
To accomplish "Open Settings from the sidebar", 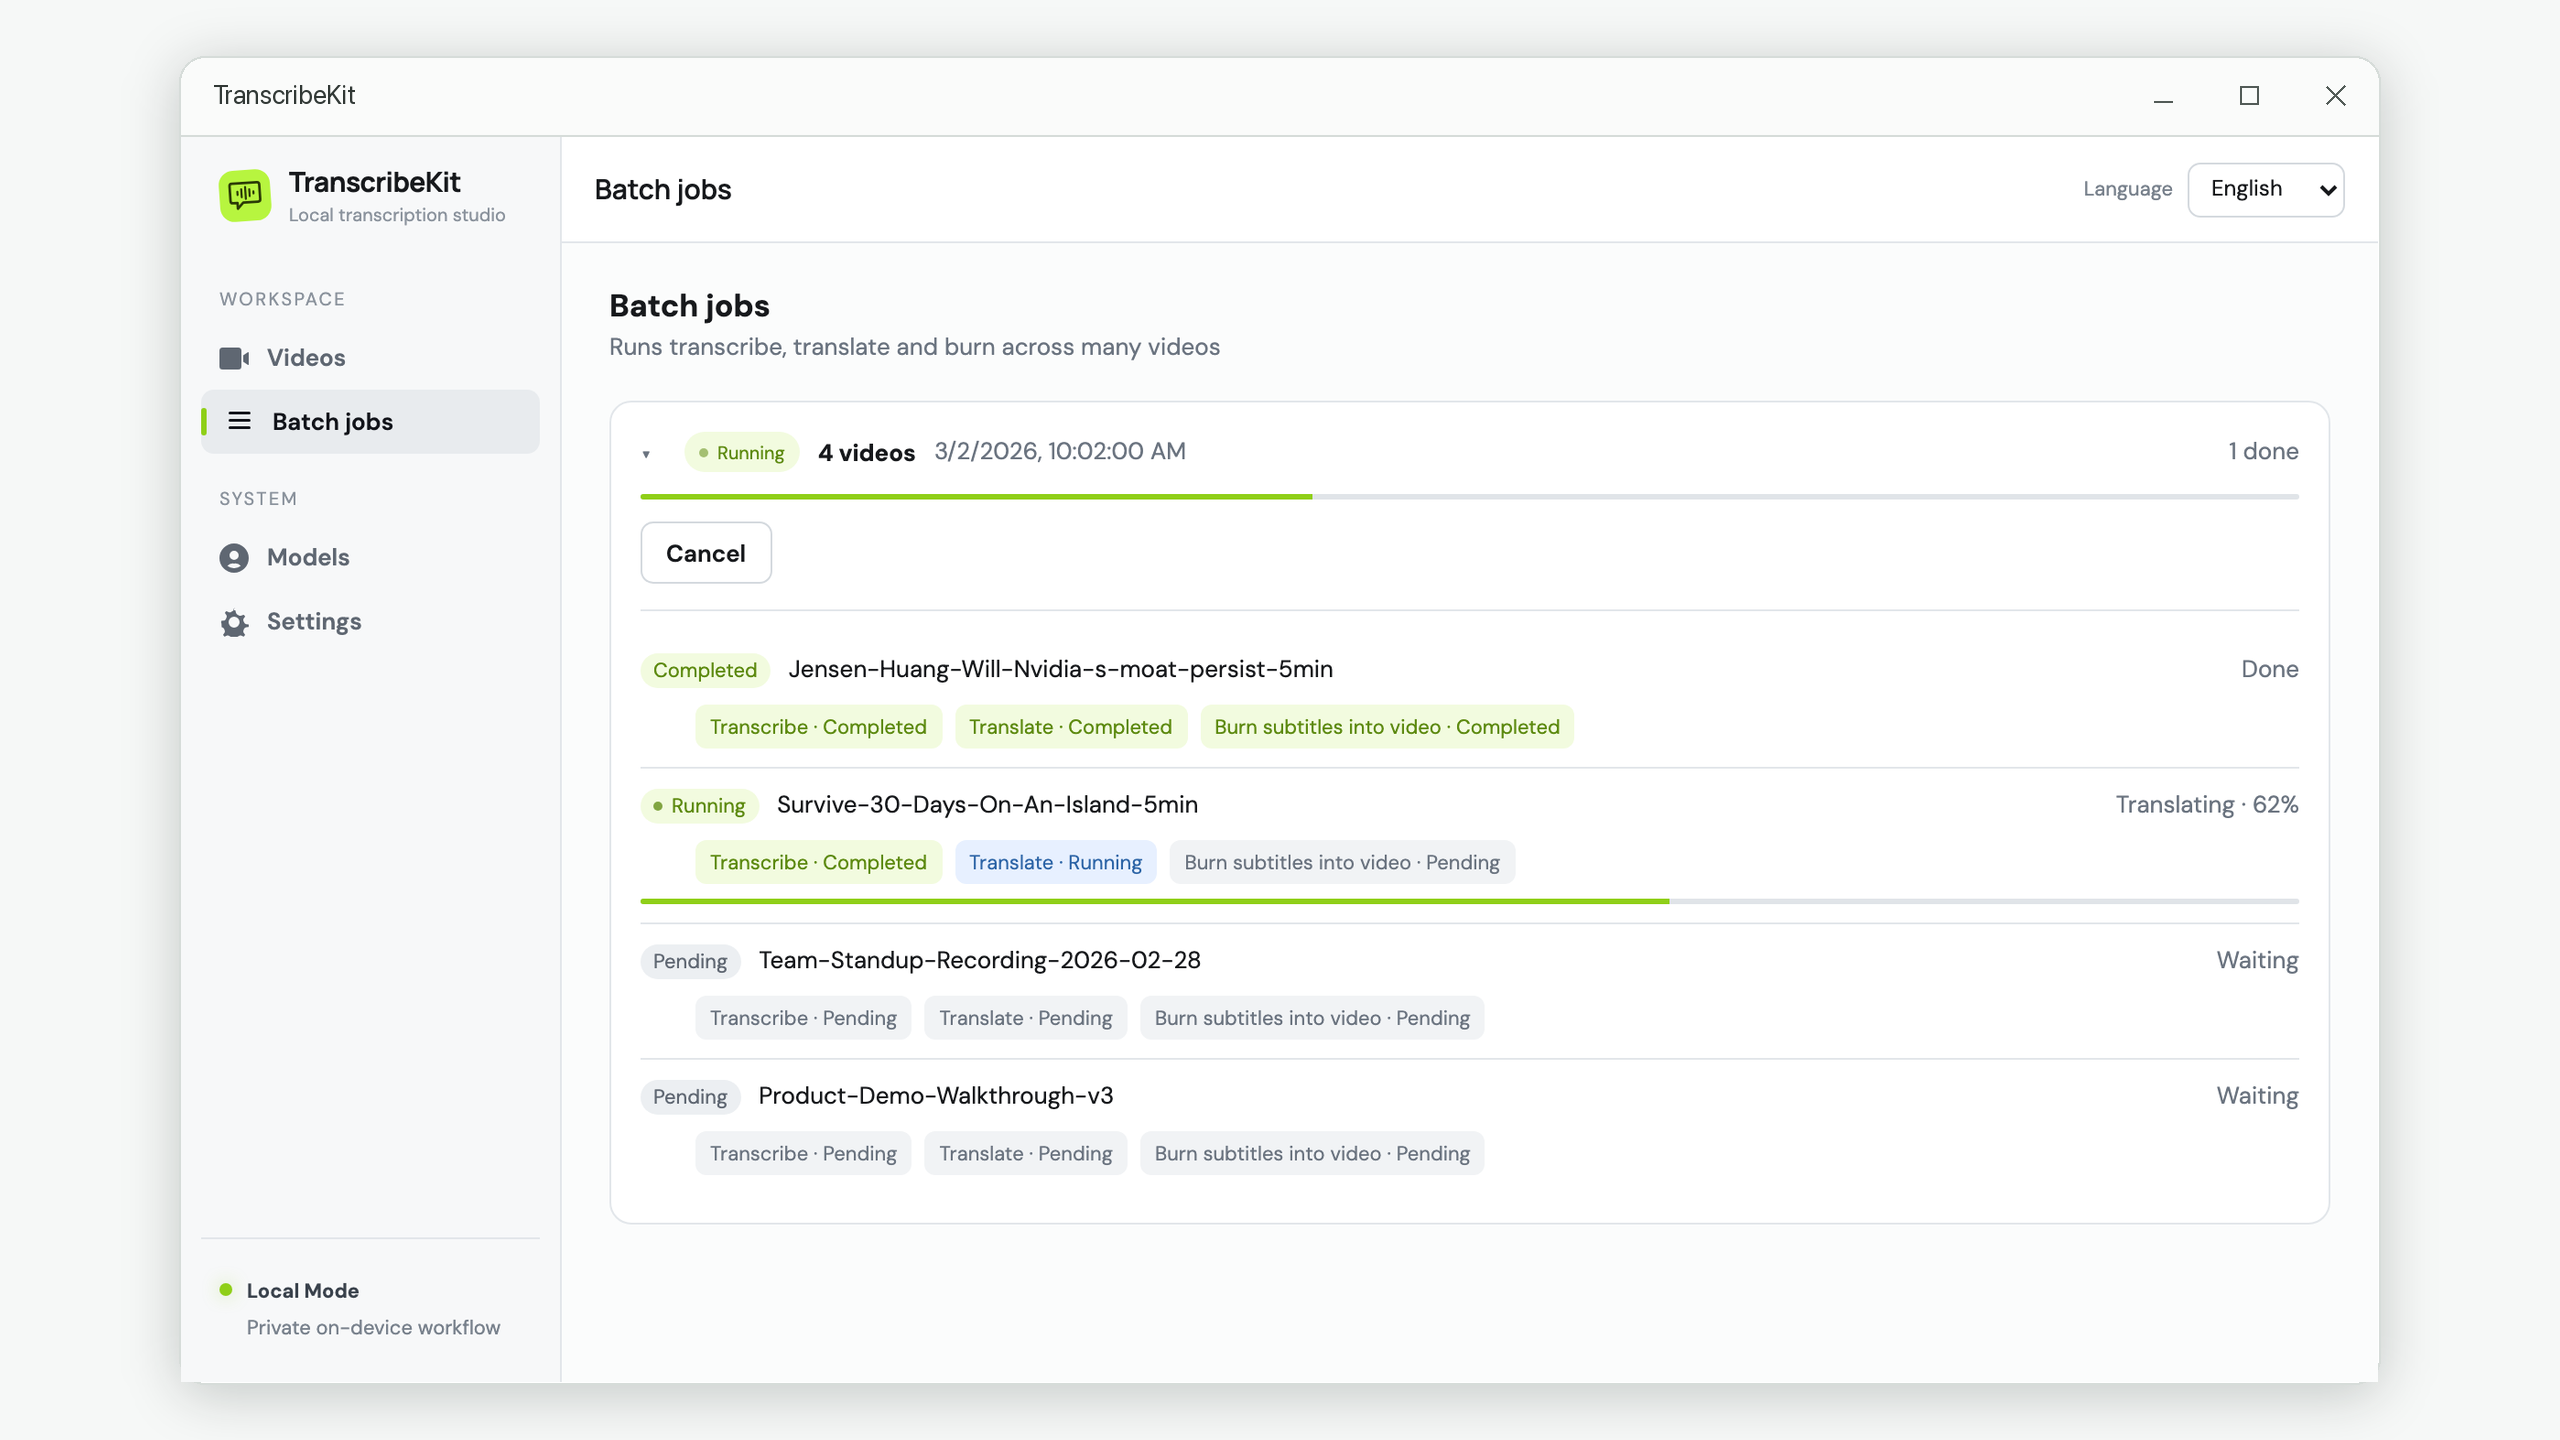I will click(370, 622).
